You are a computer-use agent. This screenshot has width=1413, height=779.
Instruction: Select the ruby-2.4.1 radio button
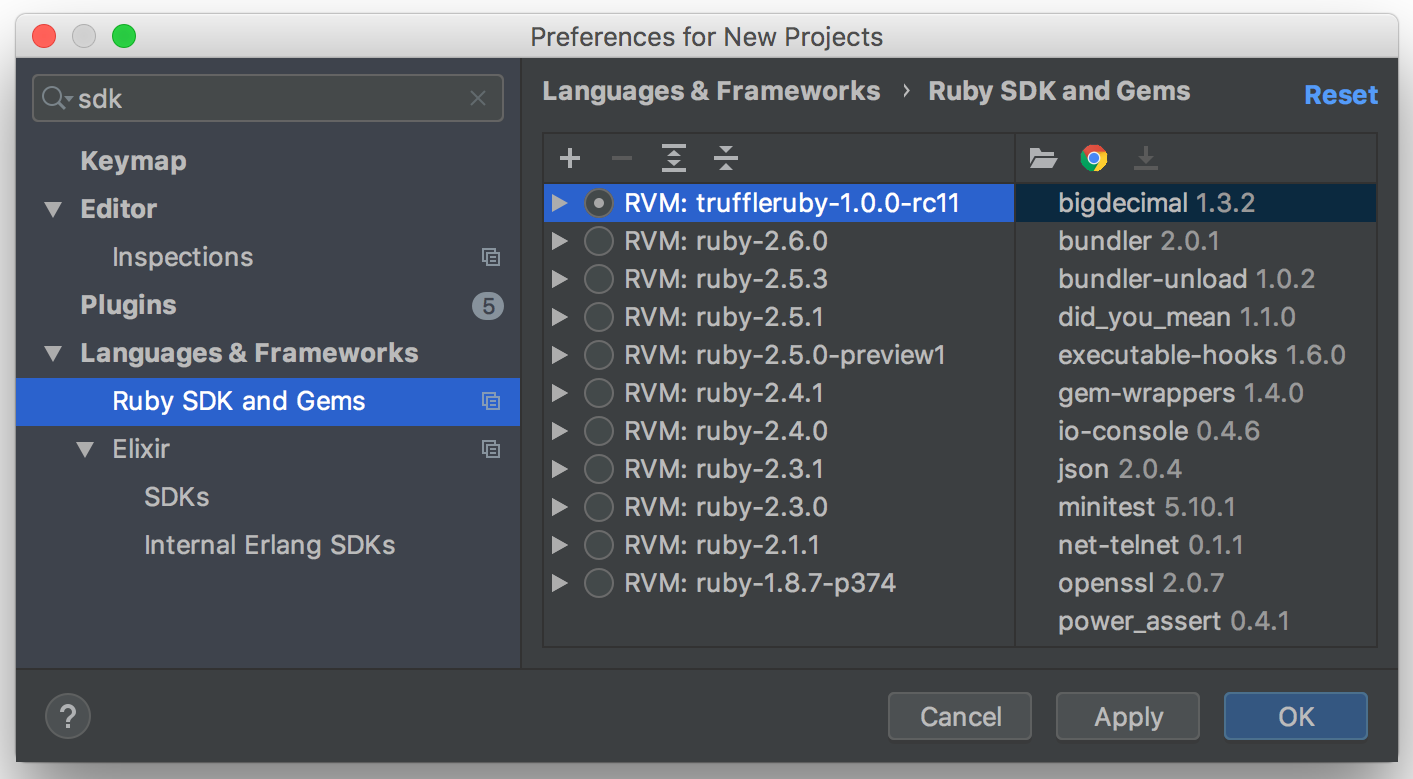pyautogui.click(x=598, y=393)
